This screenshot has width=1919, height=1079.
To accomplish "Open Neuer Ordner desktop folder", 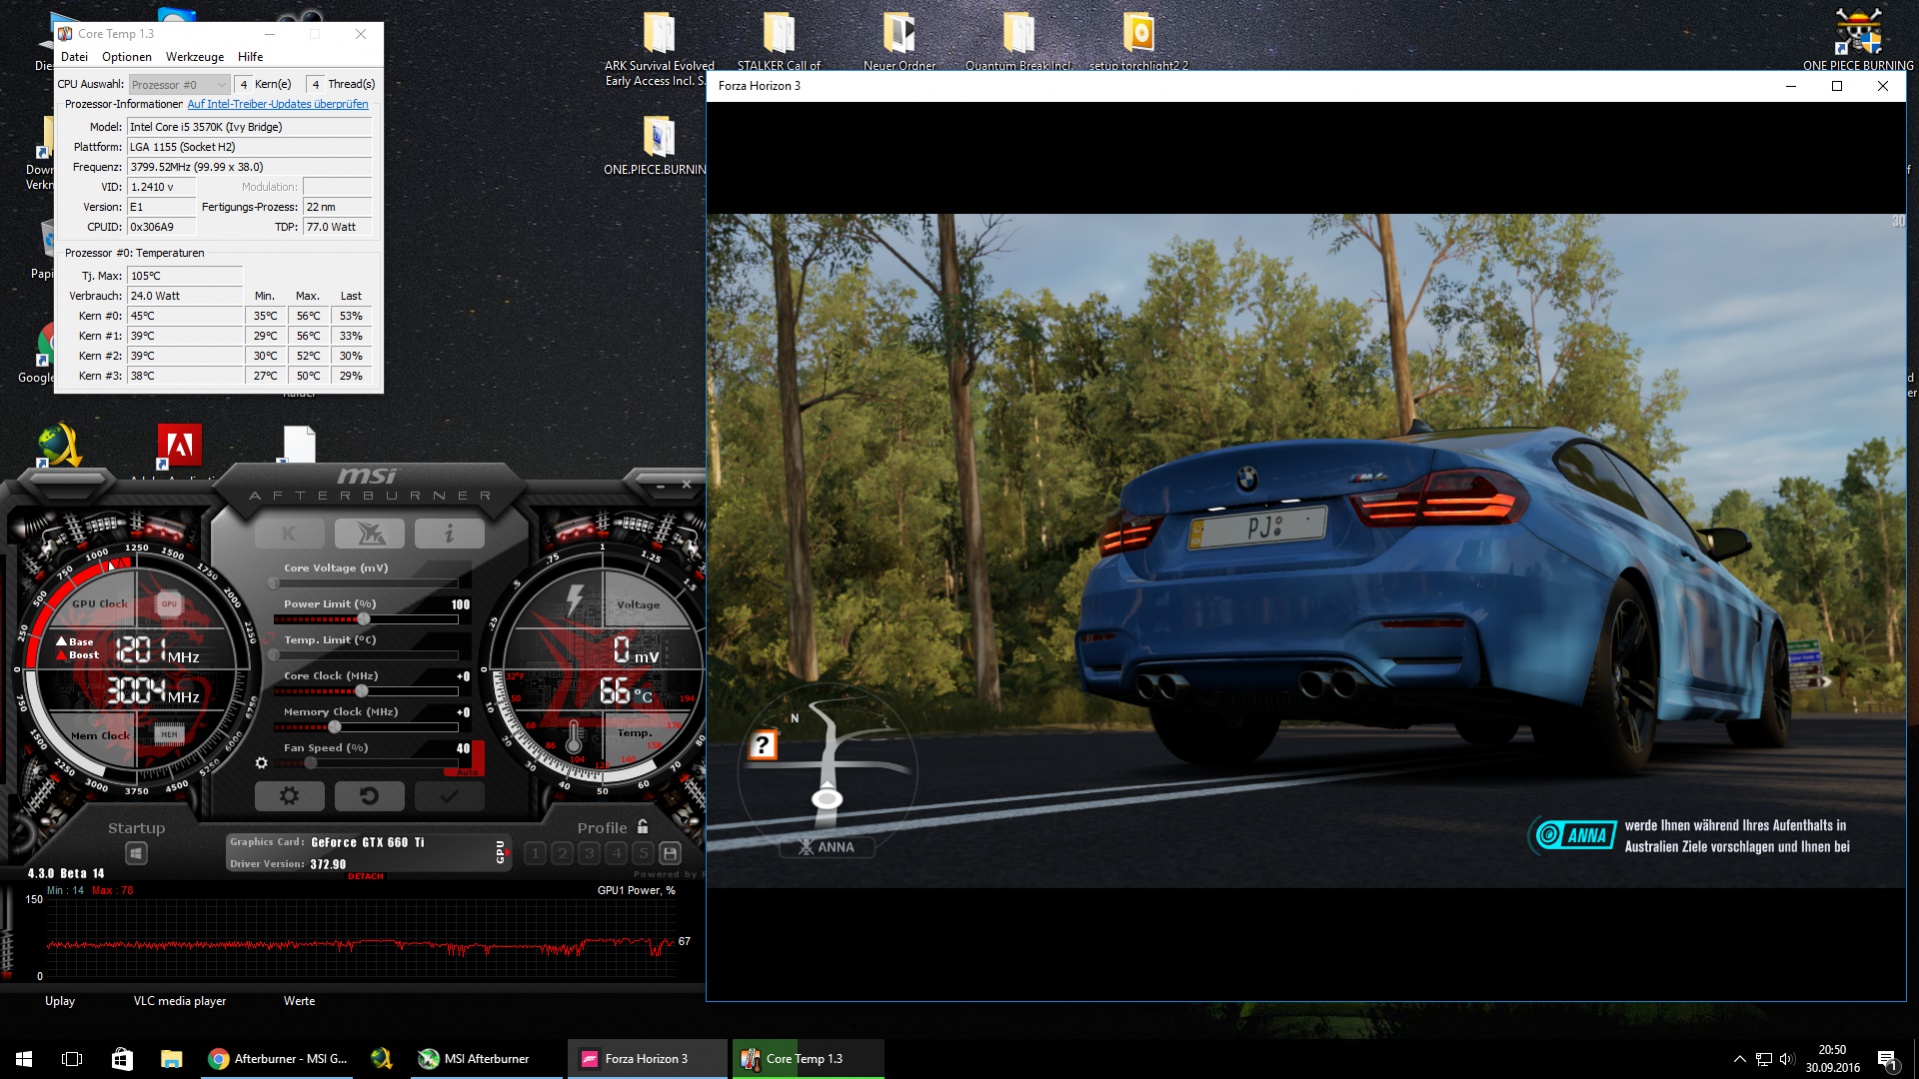I will click(x=899, y=42).
